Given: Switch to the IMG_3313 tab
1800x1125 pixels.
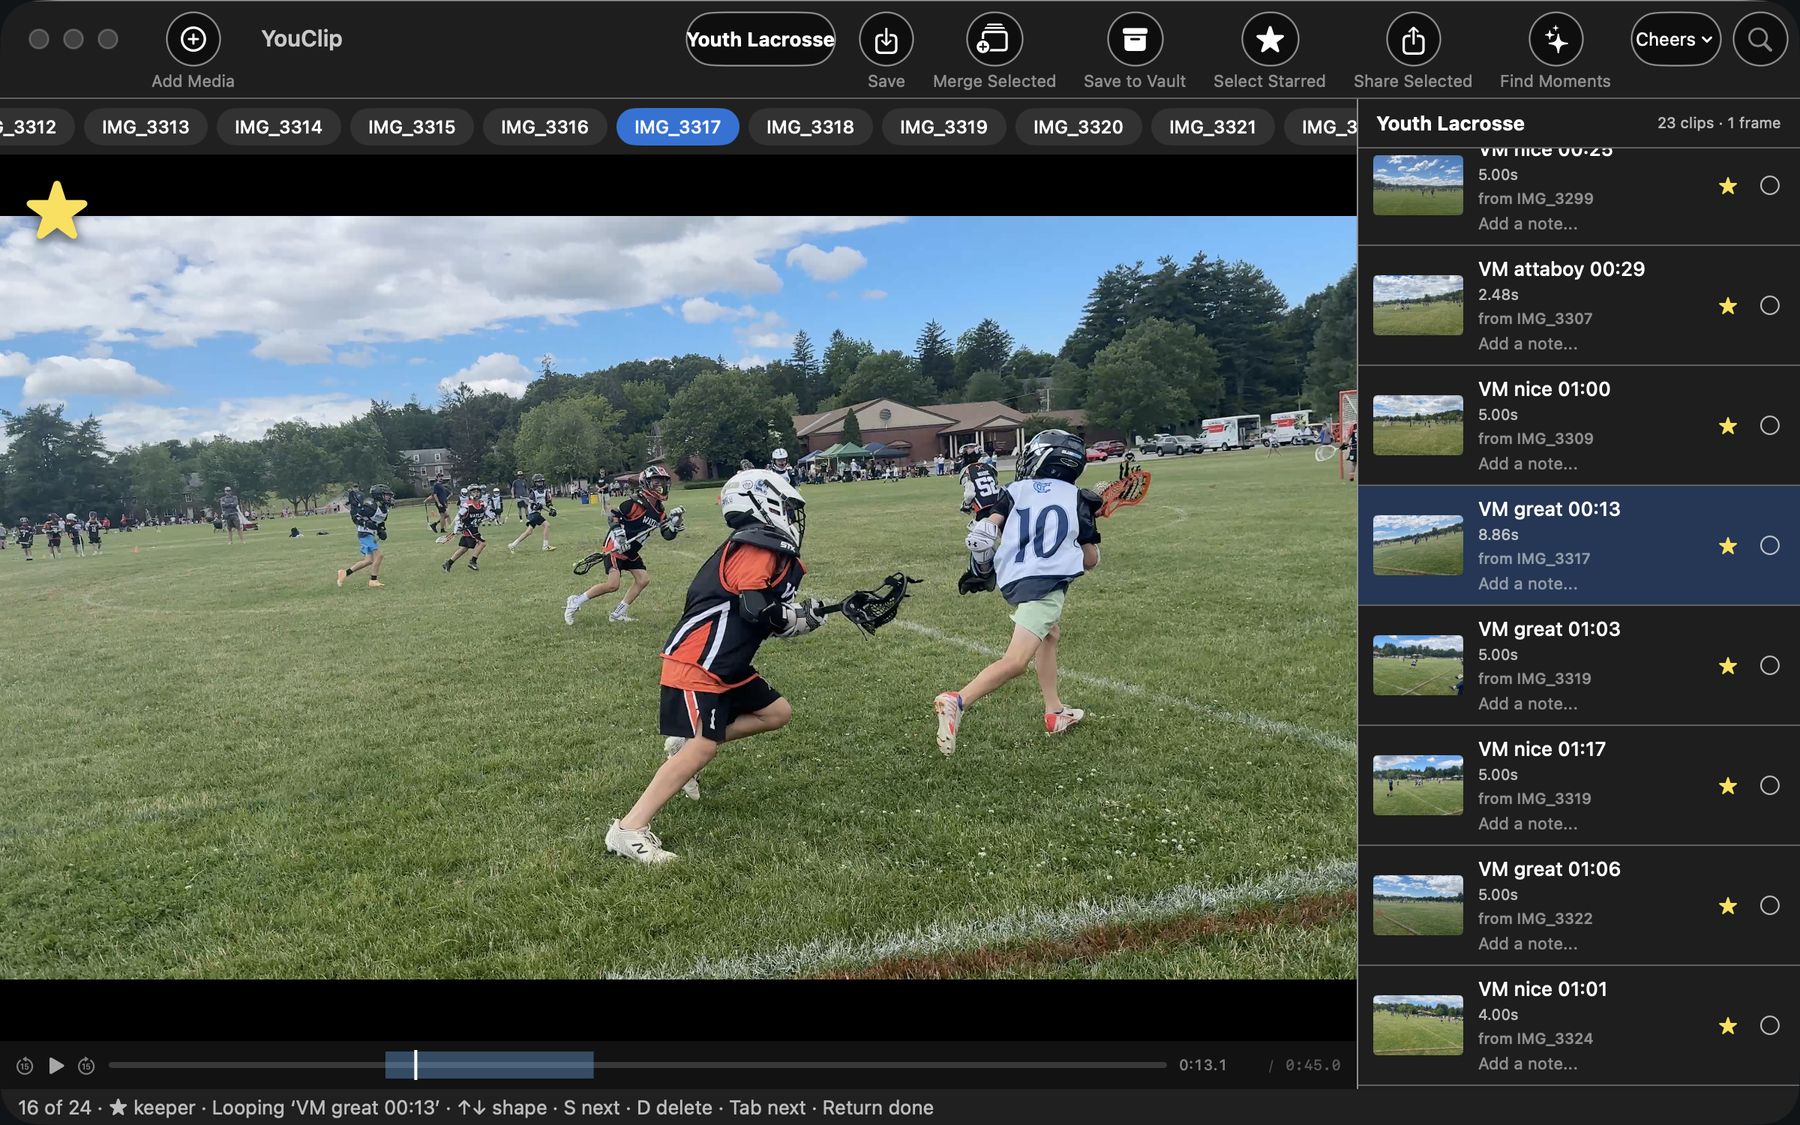Looking at the screenshot, I should coord(145,127).
